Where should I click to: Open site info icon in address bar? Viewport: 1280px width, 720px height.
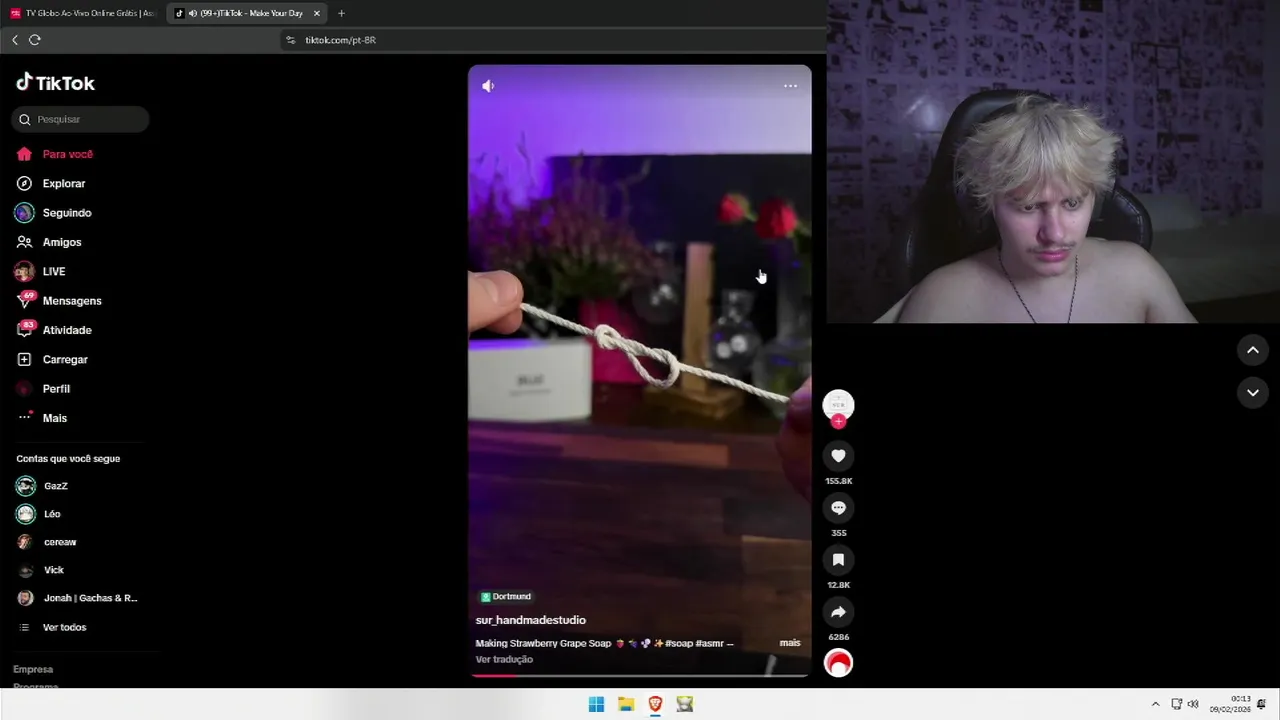[291, 40]
